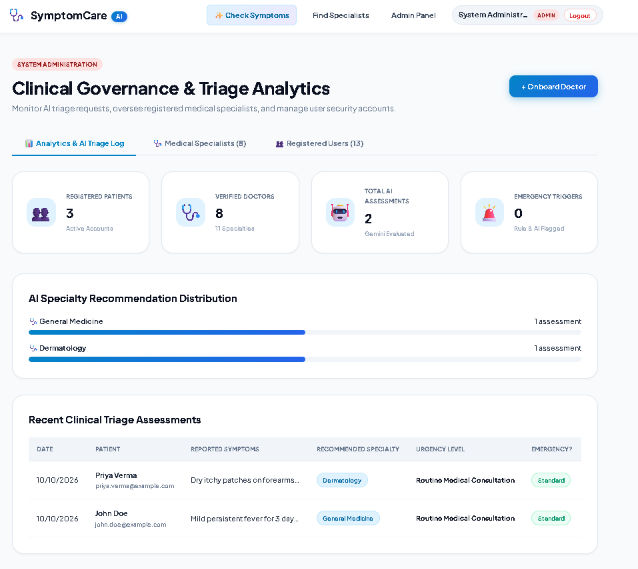Click the red ADMIN role badge
638x569 pixels.
coord(546,15)
